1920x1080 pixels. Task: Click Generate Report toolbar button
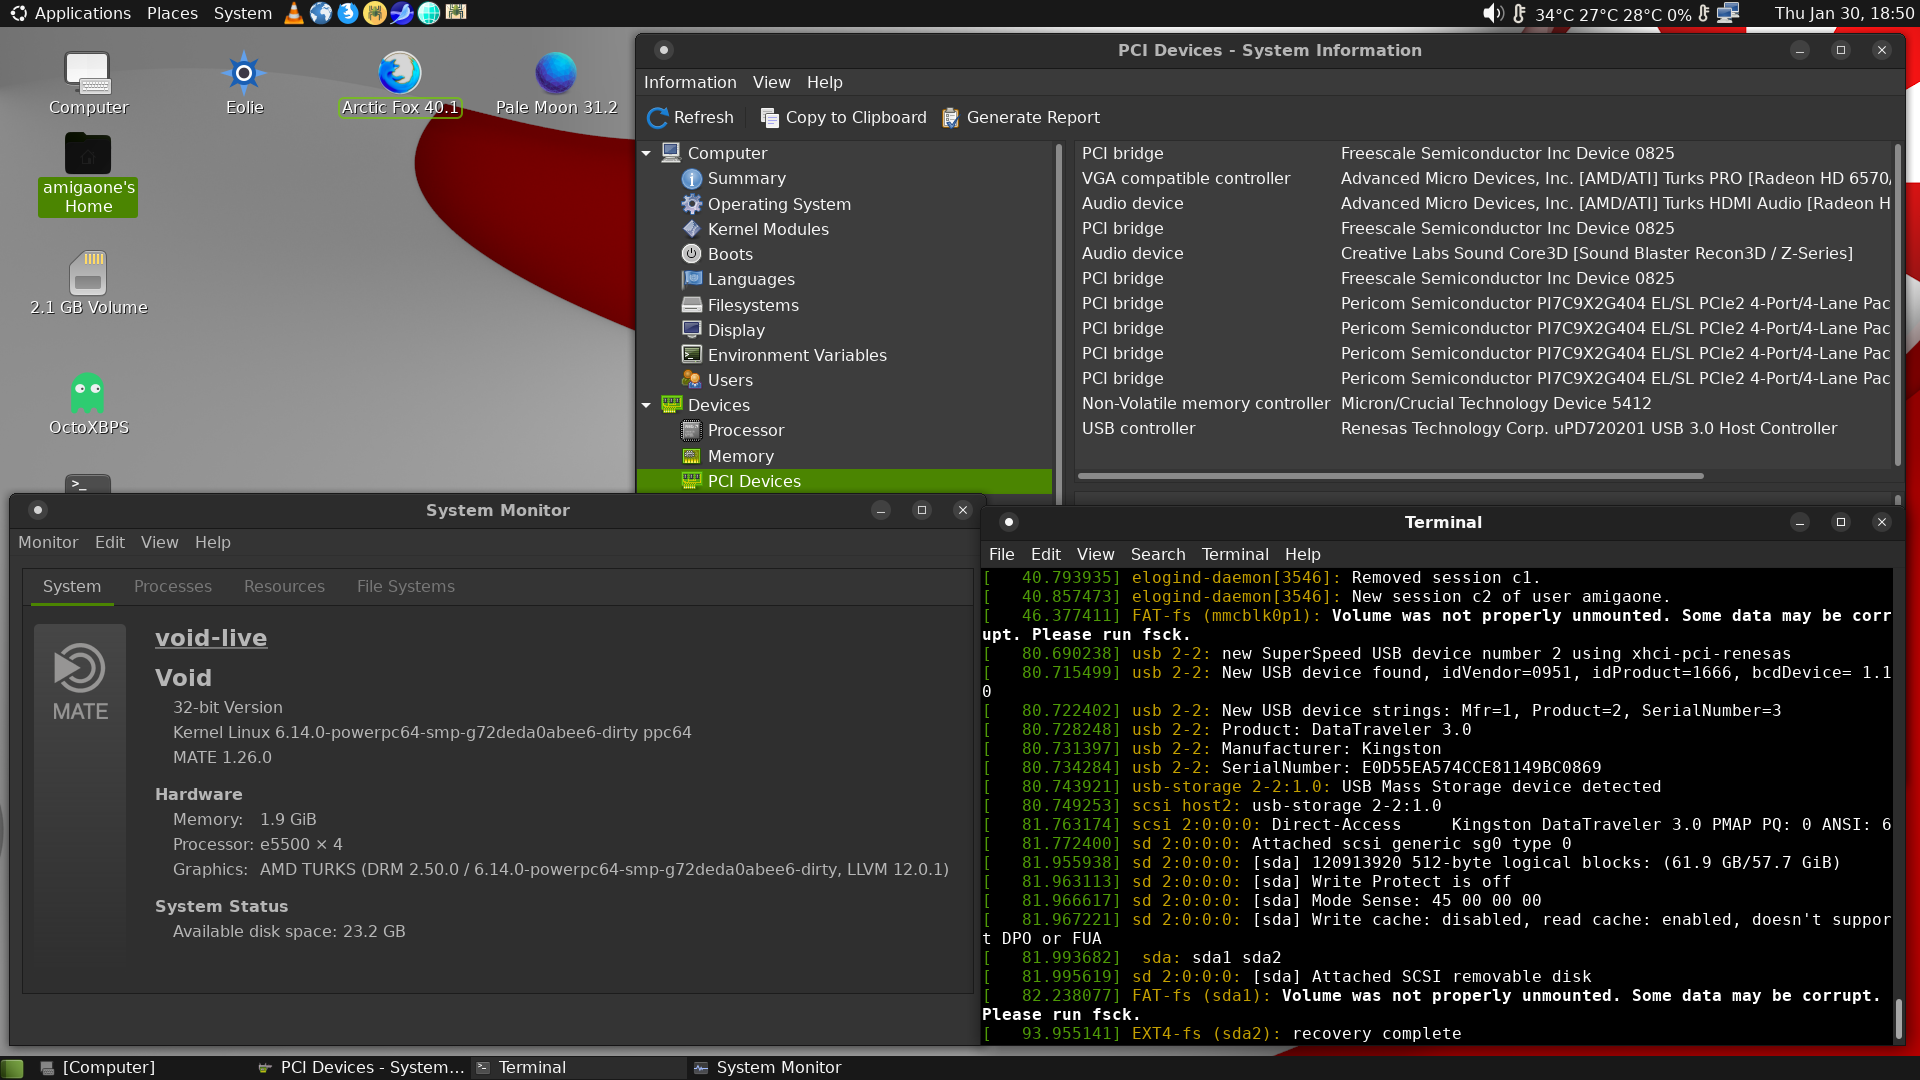point(1020,117)
